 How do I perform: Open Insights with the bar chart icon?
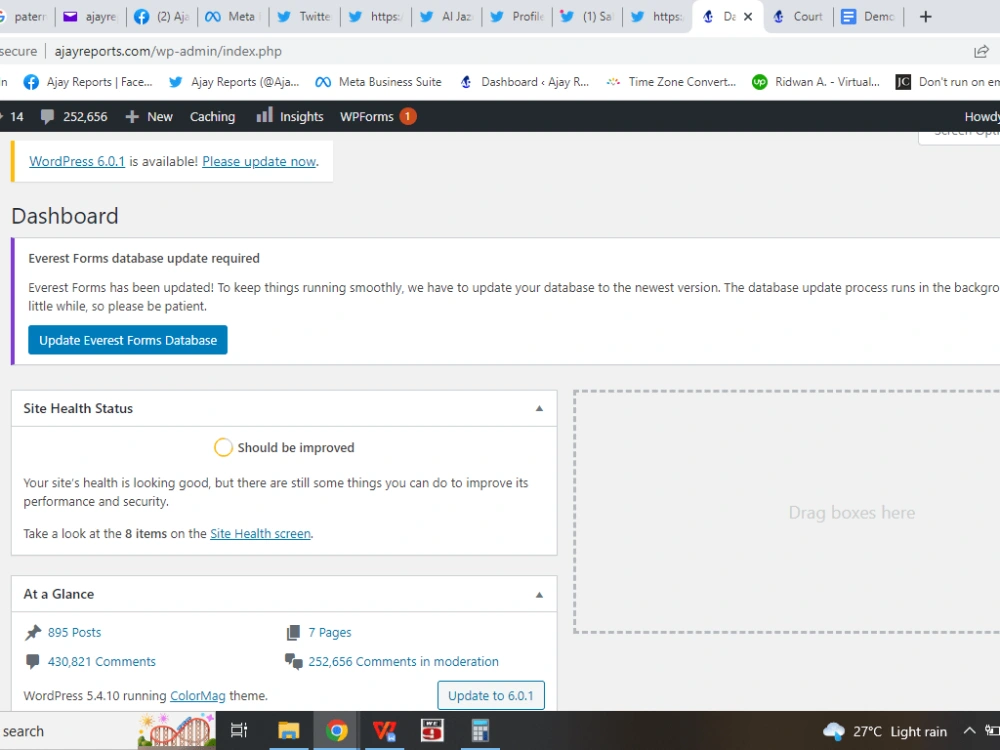[x=290, y=117]
